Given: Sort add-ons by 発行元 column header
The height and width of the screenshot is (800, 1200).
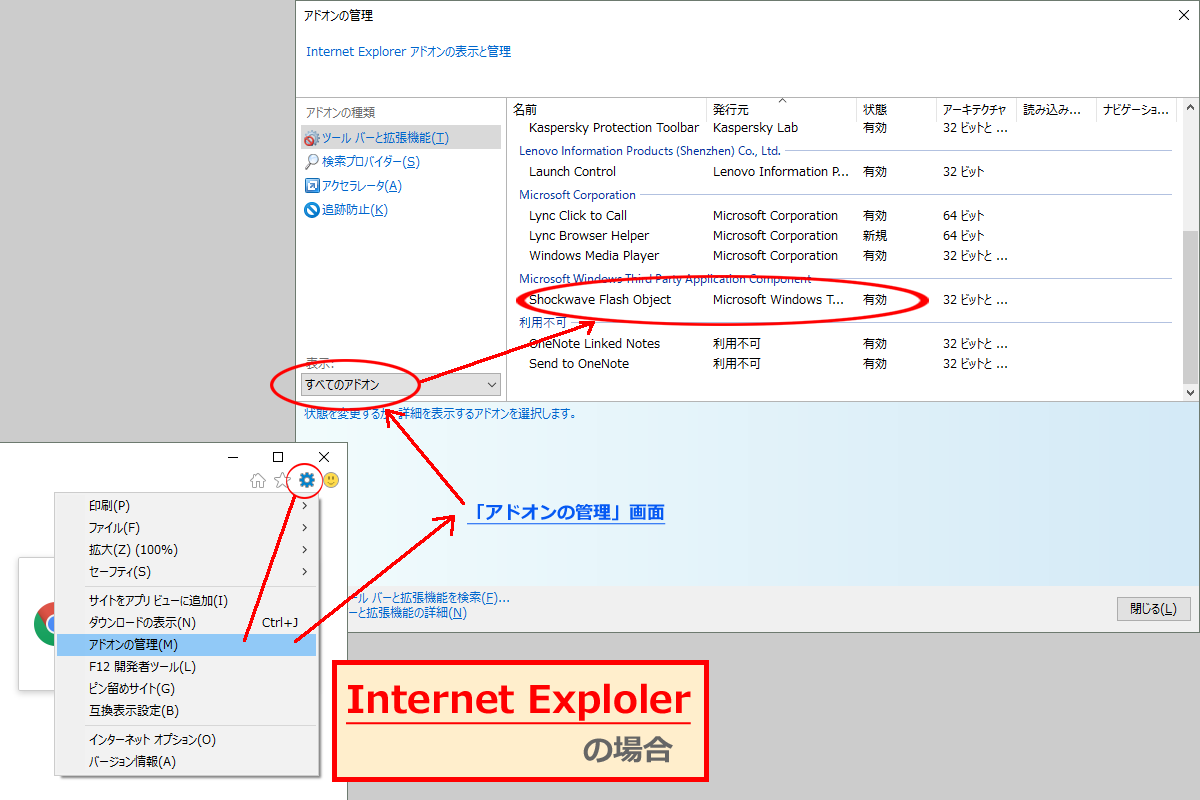Looking at the screenshot, I should [x=782, y=109].
